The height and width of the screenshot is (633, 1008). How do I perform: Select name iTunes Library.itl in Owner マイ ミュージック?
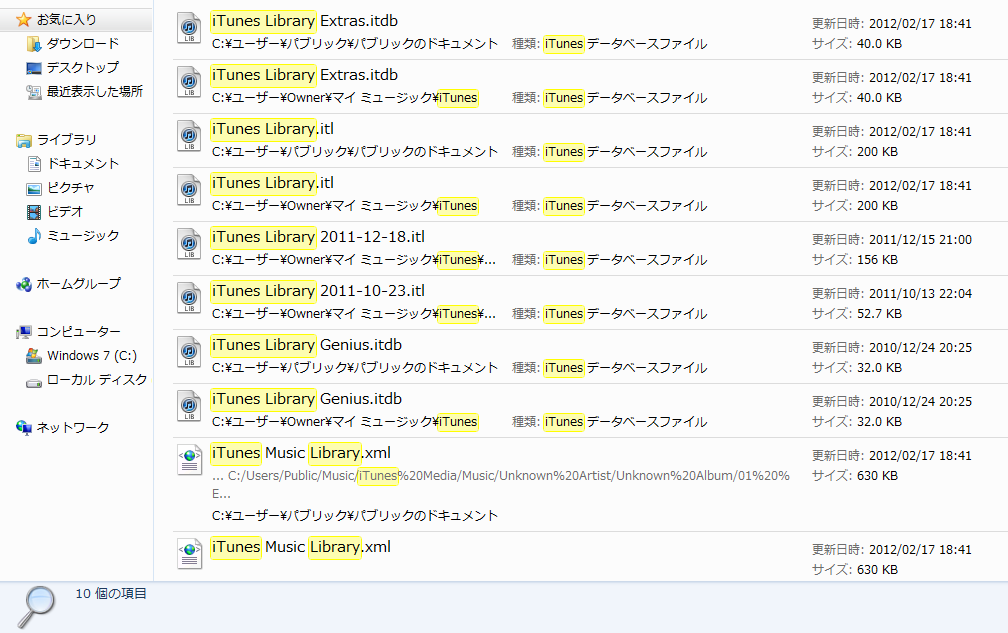tap(273, 183)
